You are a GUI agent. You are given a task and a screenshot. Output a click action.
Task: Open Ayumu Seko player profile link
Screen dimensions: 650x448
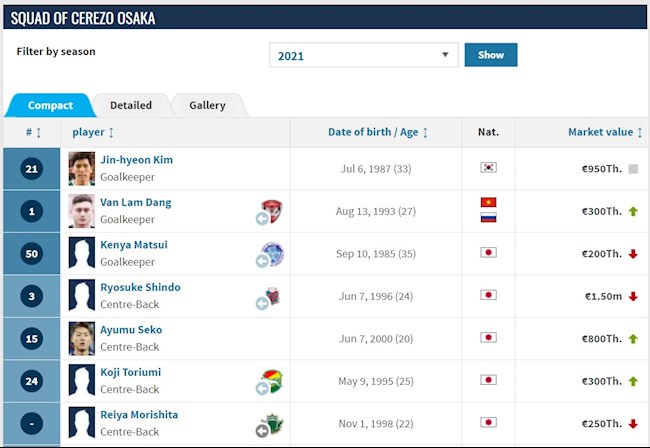click(131, 330)
